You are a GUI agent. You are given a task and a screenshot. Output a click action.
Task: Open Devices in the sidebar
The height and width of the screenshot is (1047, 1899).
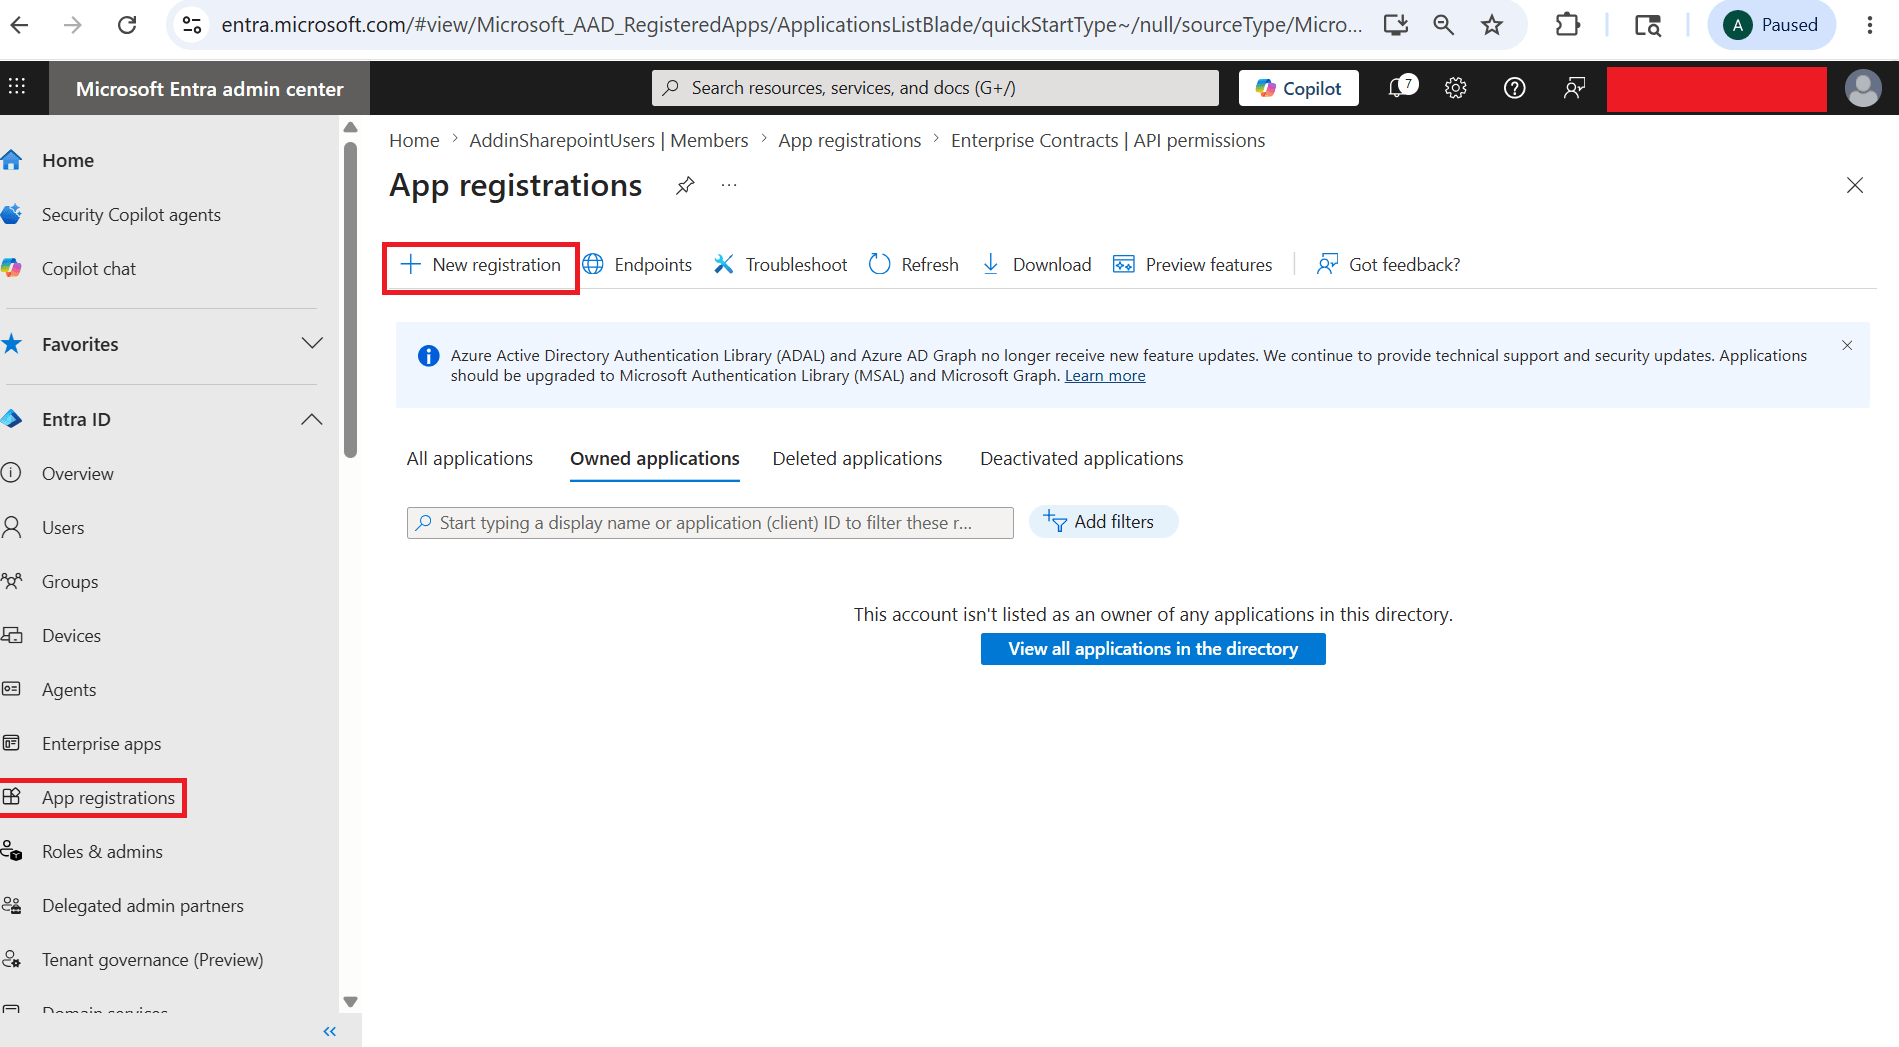click(71, 636)
